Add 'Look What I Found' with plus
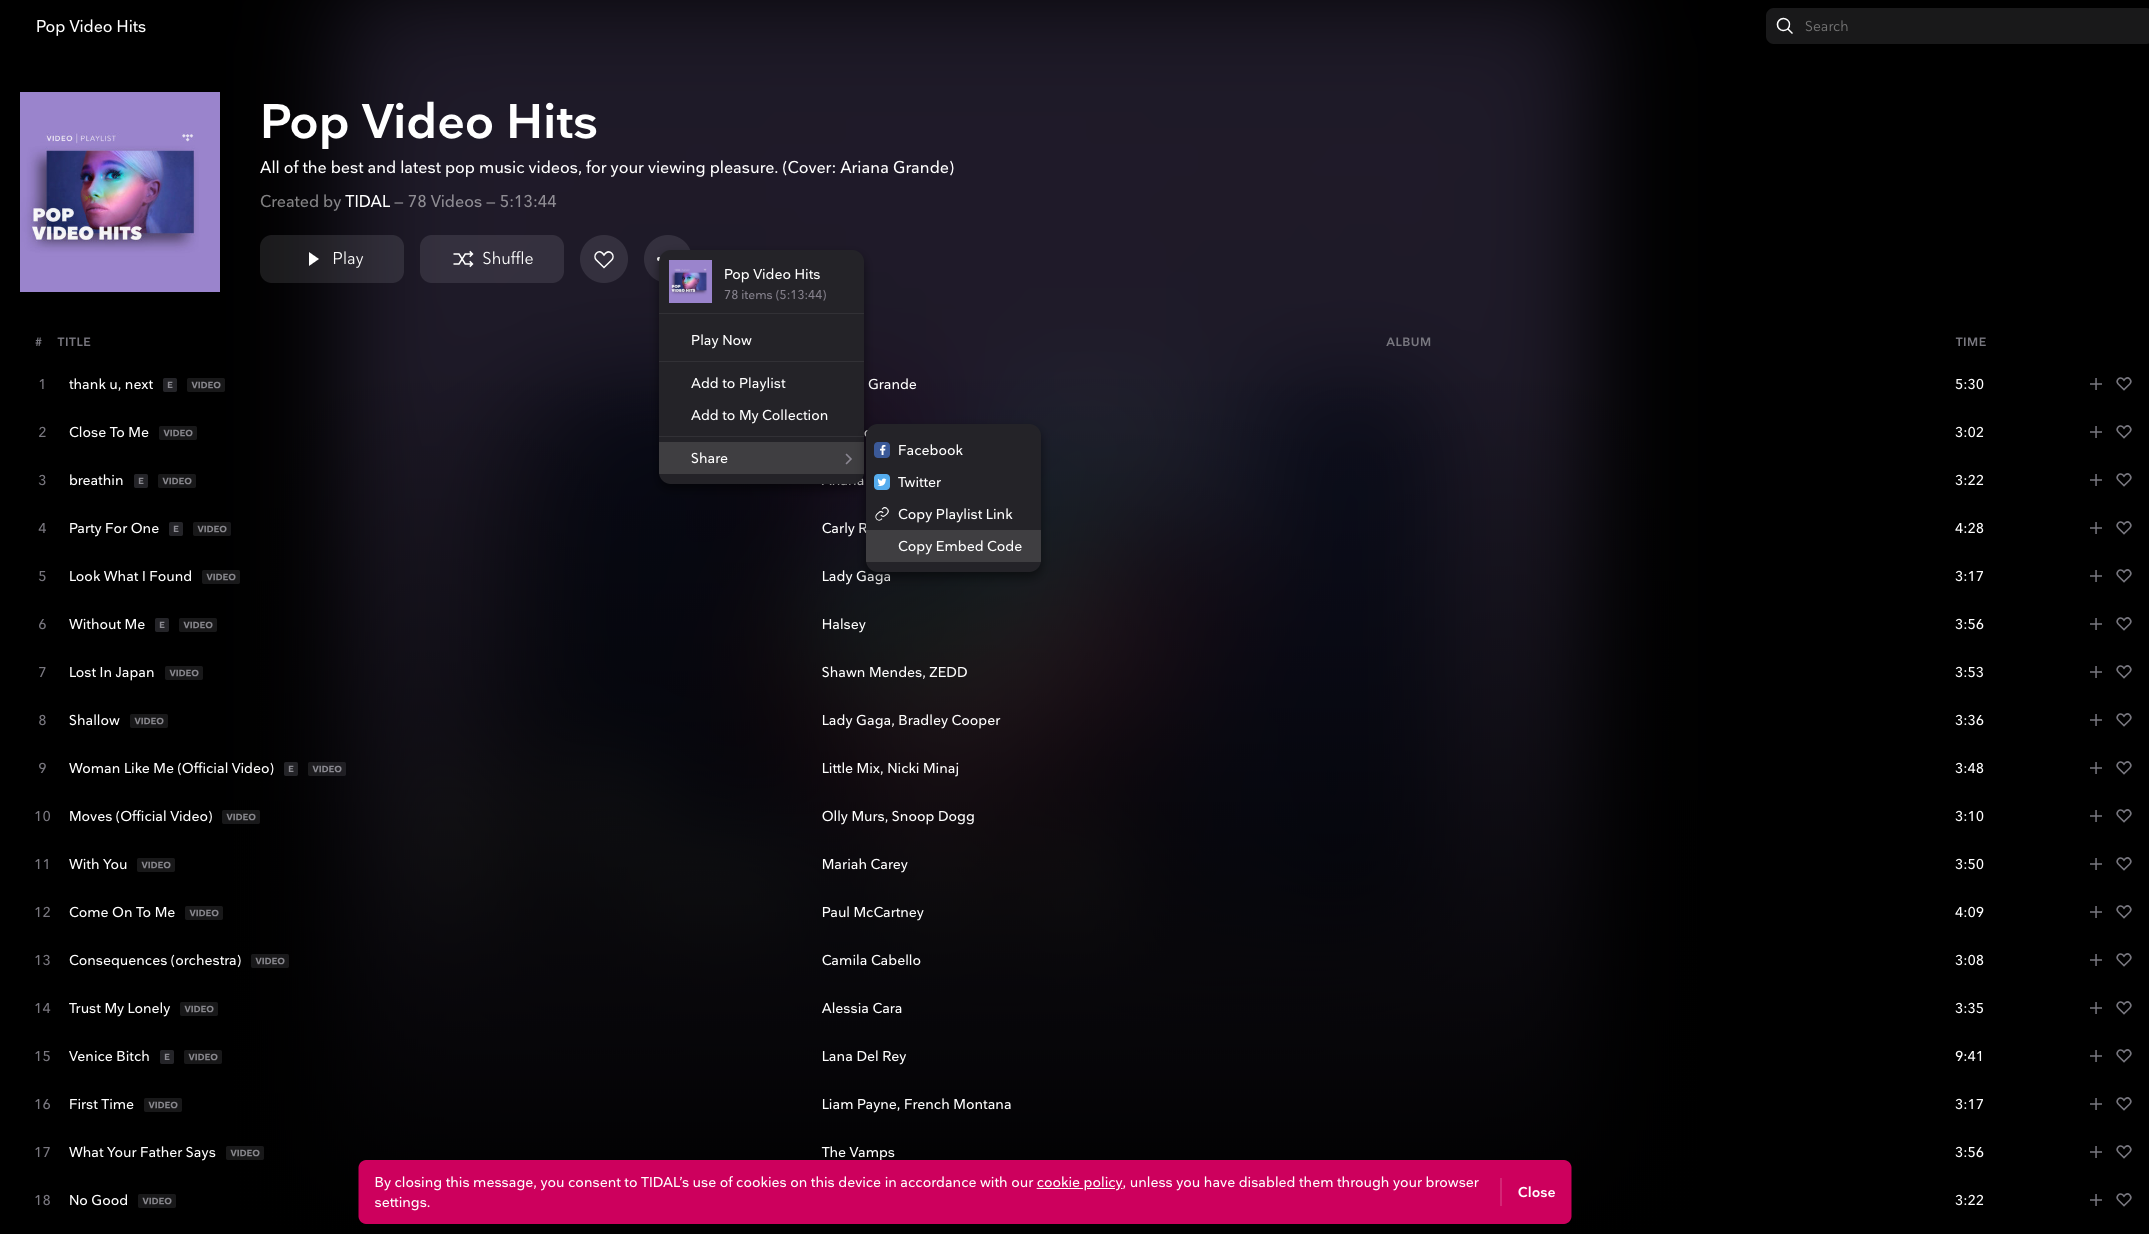The width and height of the screenshot is (2149, 1234). click(x=2095, y=576)
